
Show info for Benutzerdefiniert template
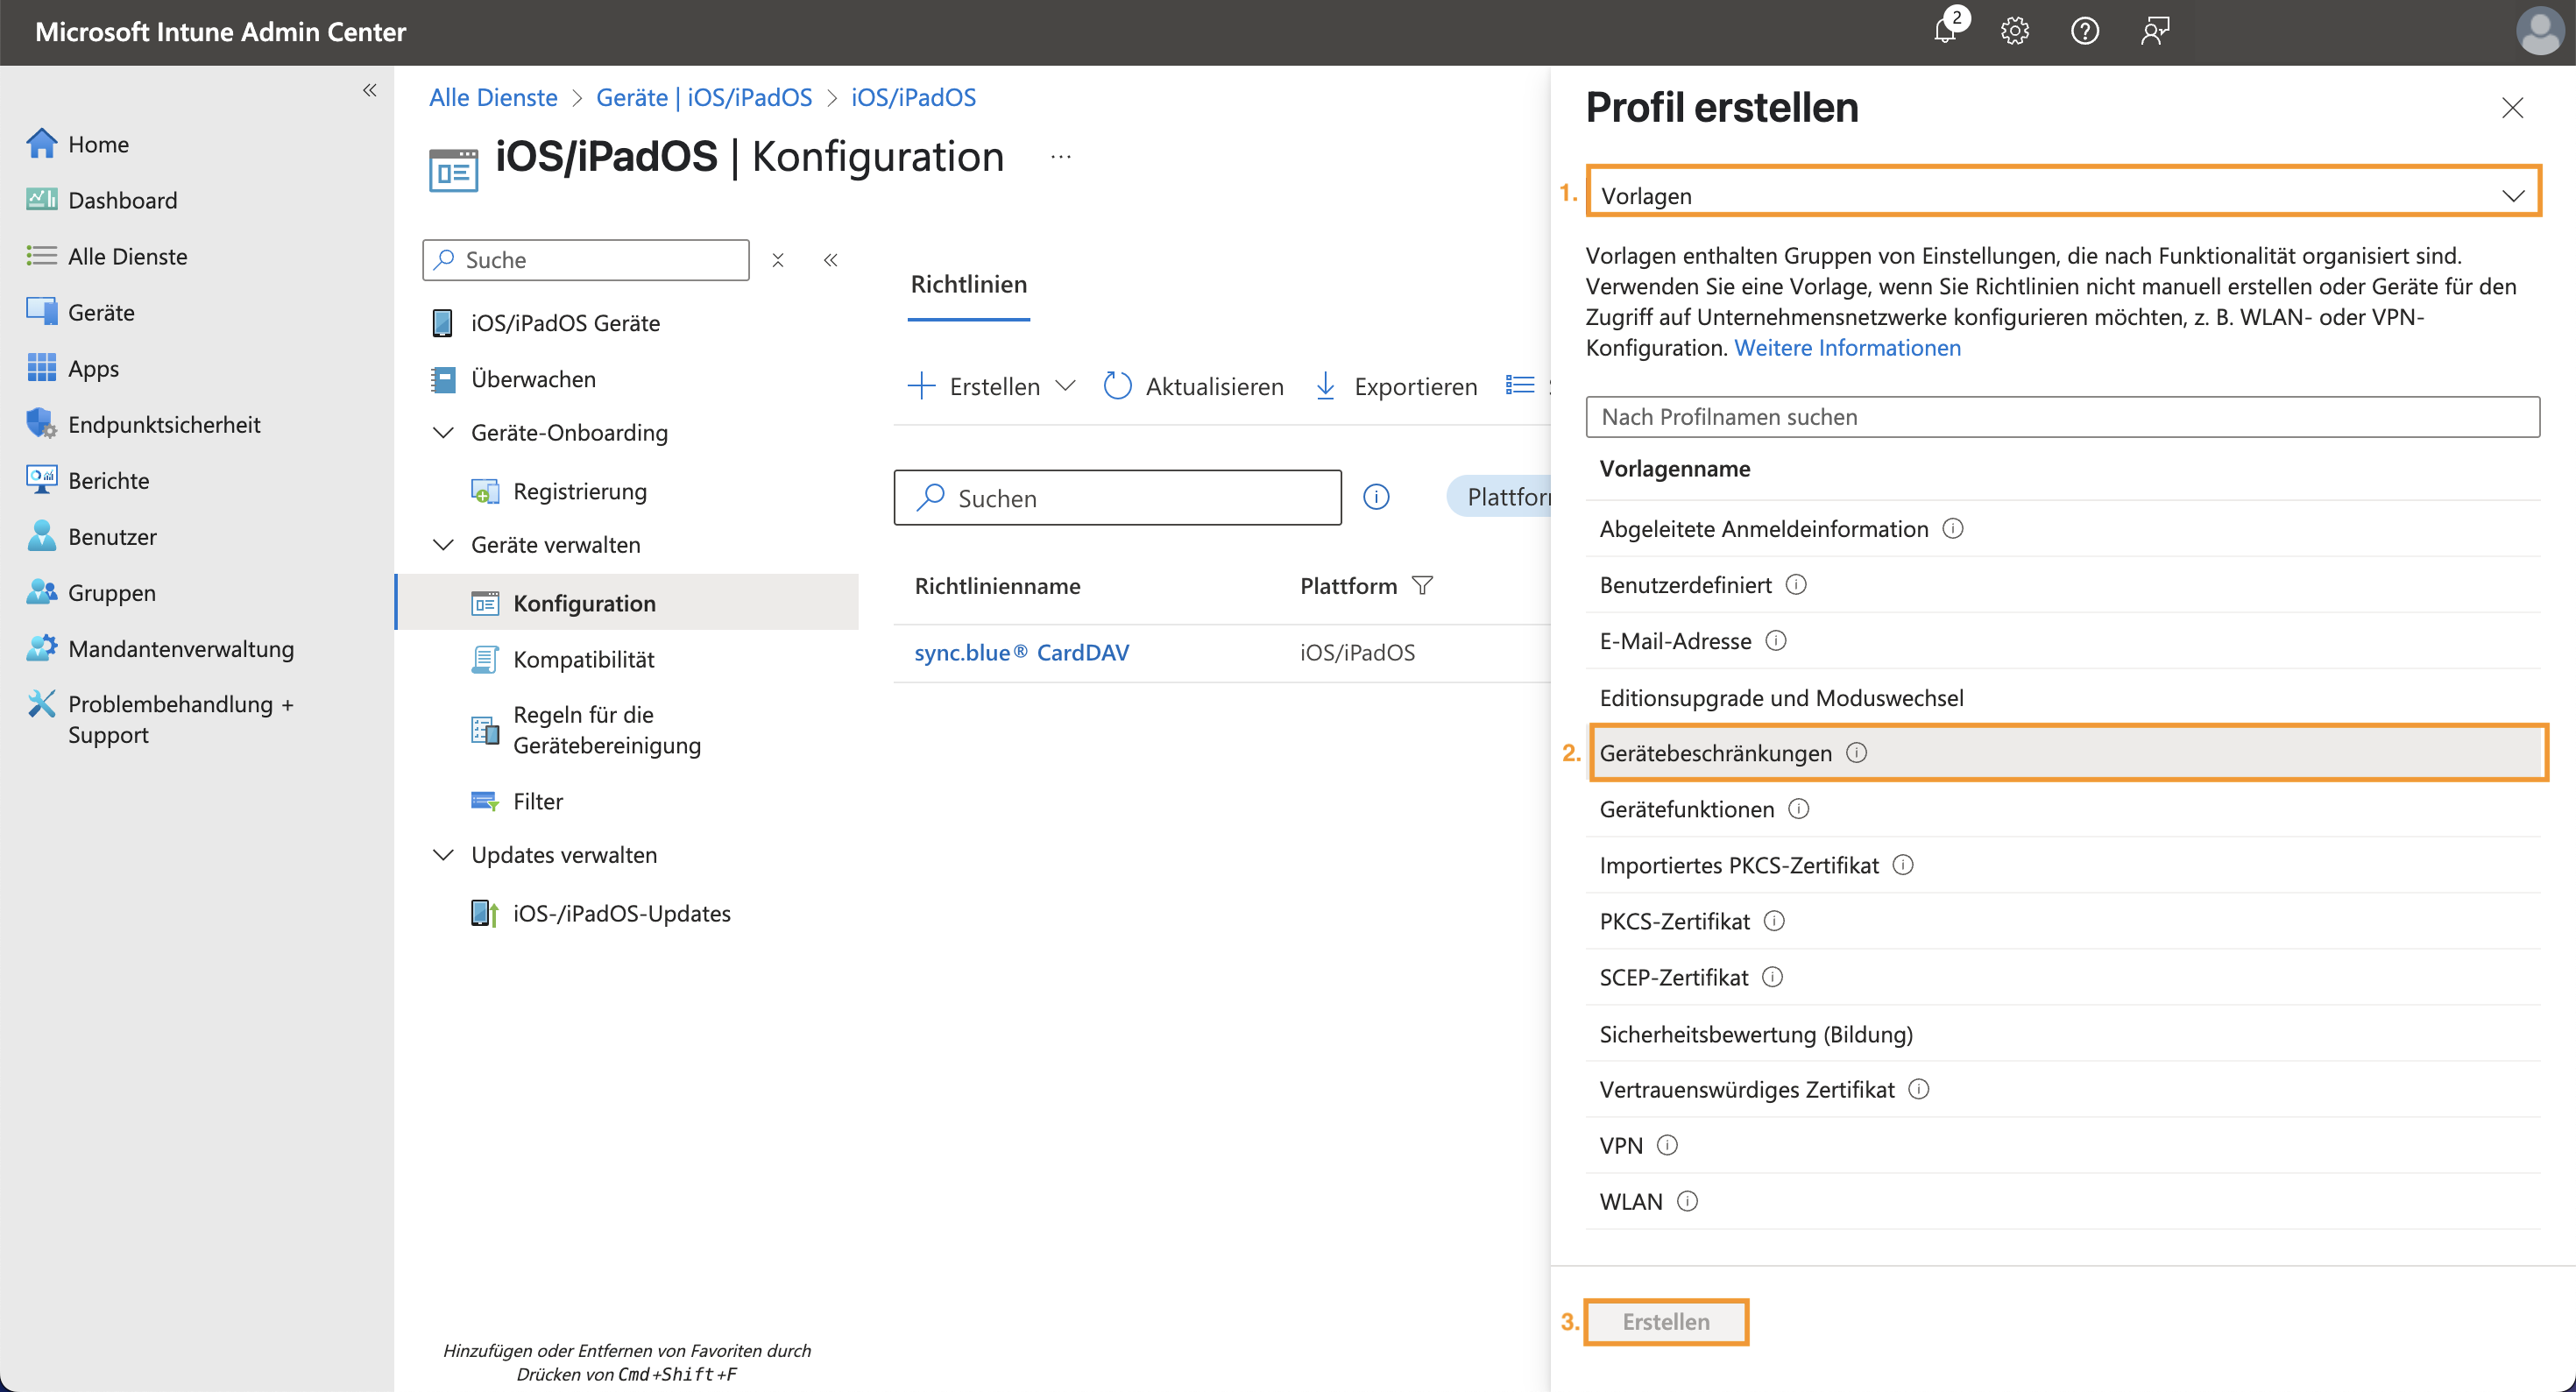(1796, 584)
